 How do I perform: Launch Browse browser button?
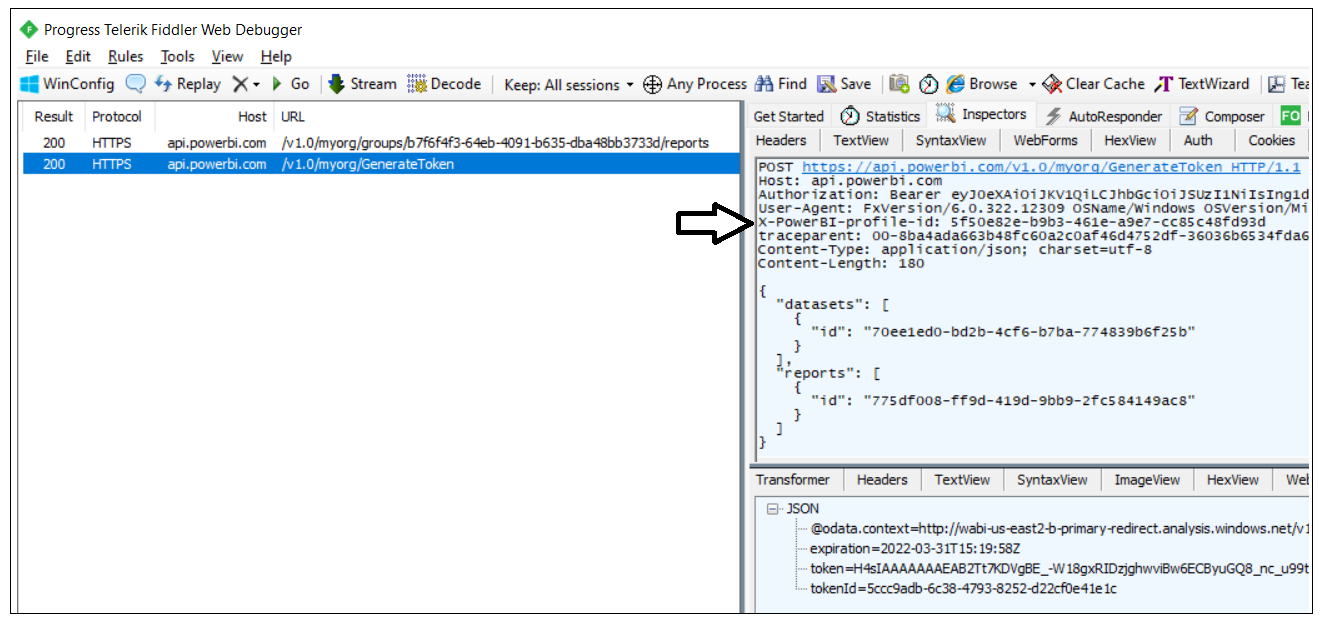(982, 84)
